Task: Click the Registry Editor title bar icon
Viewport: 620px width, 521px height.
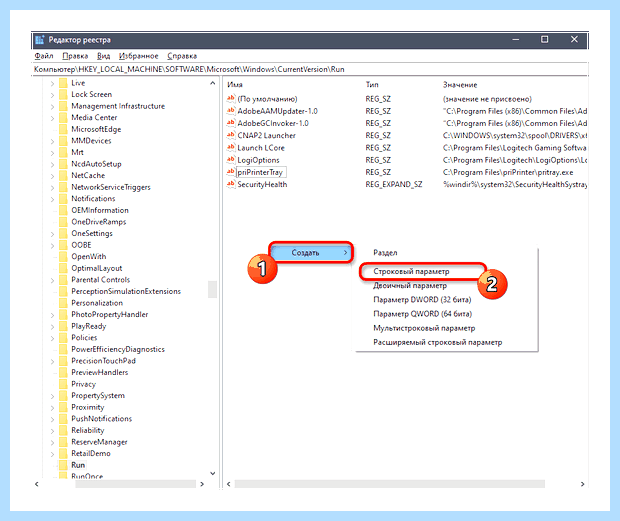Action: 40,40
